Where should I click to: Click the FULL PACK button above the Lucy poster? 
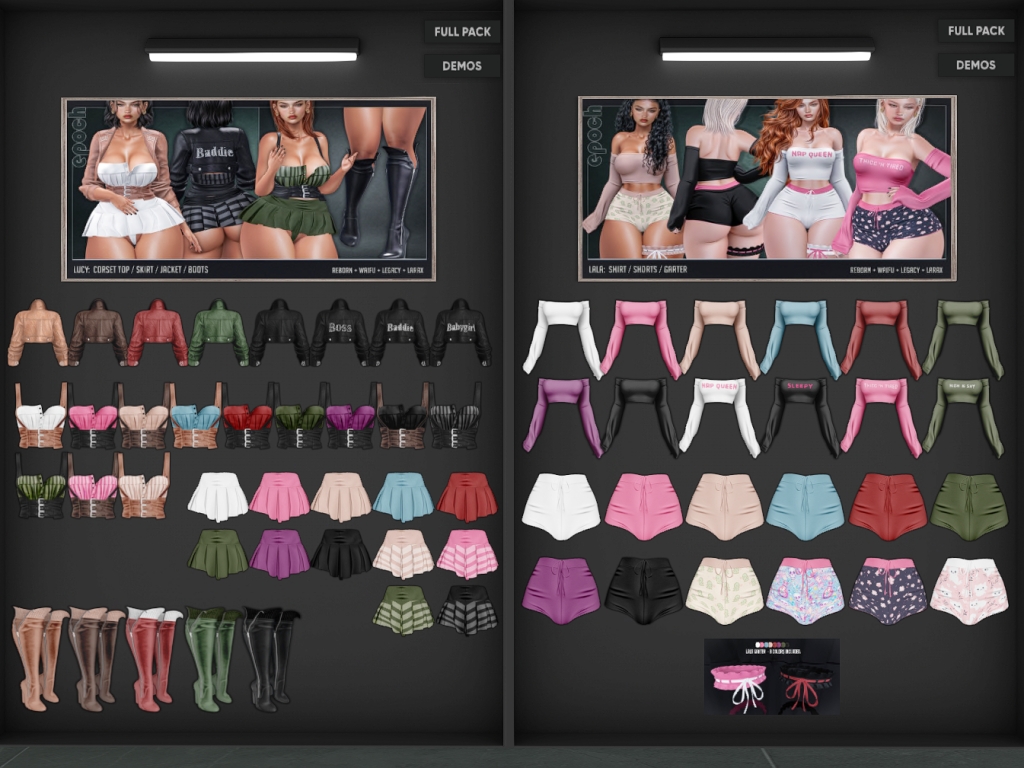(462, 32)
